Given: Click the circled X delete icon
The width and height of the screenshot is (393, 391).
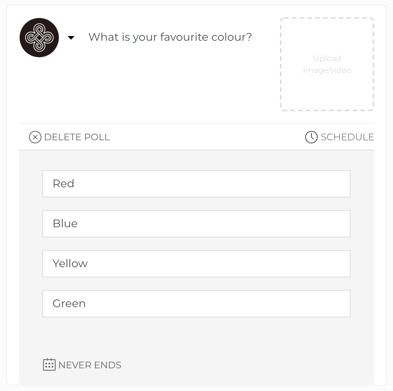Looking at the screenshot, I should point(35,137).
